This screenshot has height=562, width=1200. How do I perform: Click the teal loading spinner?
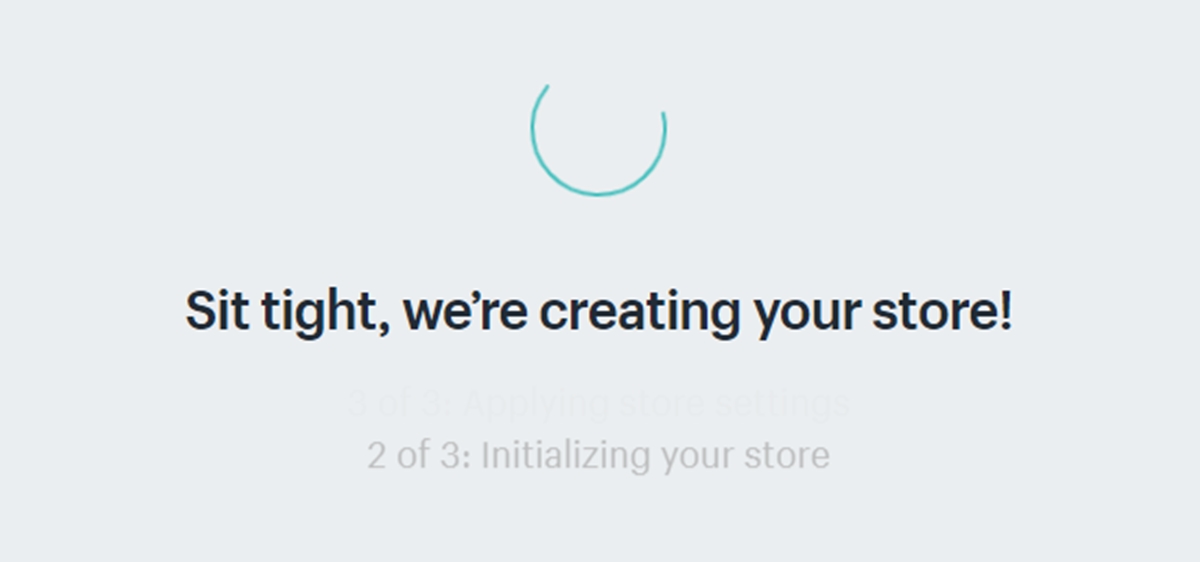(x=598, y=128)
